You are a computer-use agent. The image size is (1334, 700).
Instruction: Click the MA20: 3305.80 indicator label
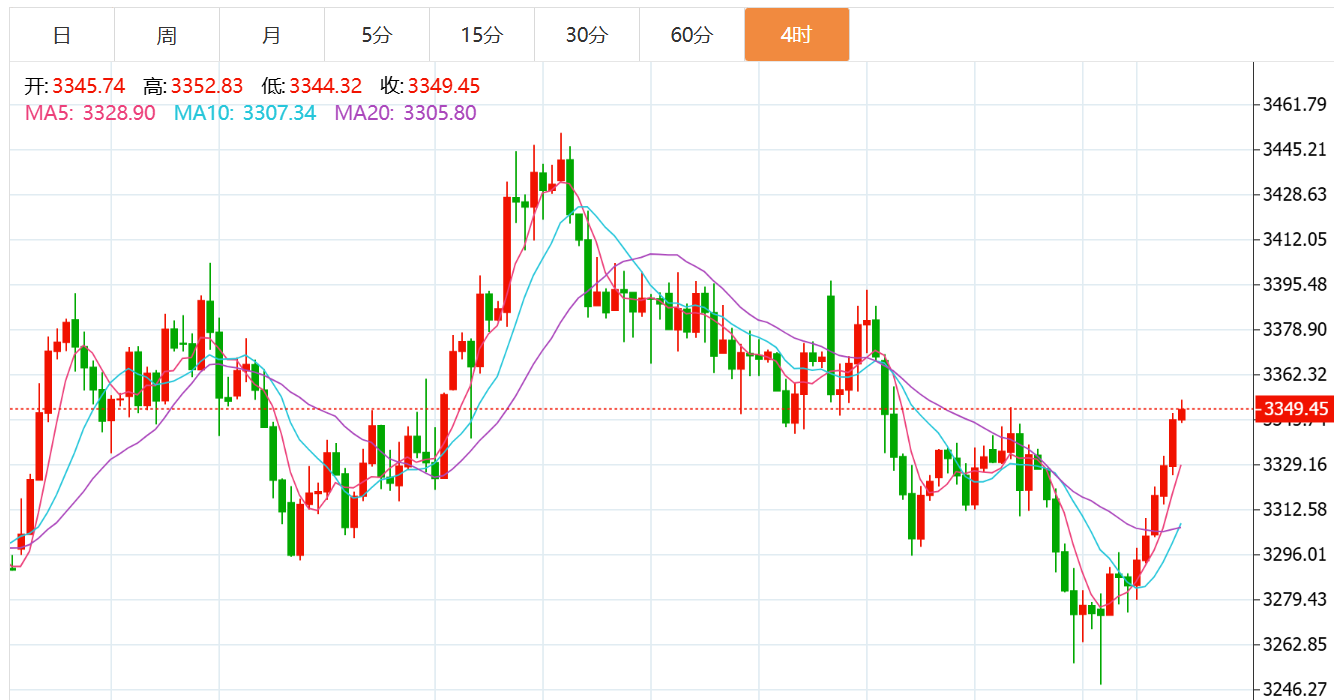pos(405,113)
